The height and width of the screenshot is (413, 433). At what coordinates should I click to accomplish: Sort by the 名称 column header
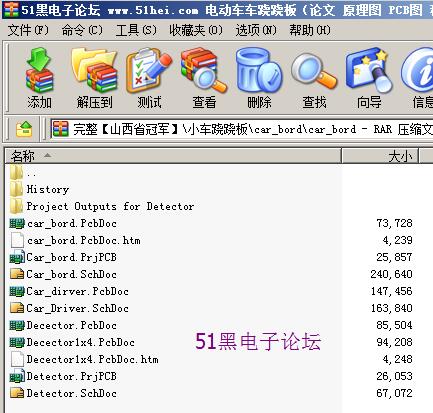(173, 156)
